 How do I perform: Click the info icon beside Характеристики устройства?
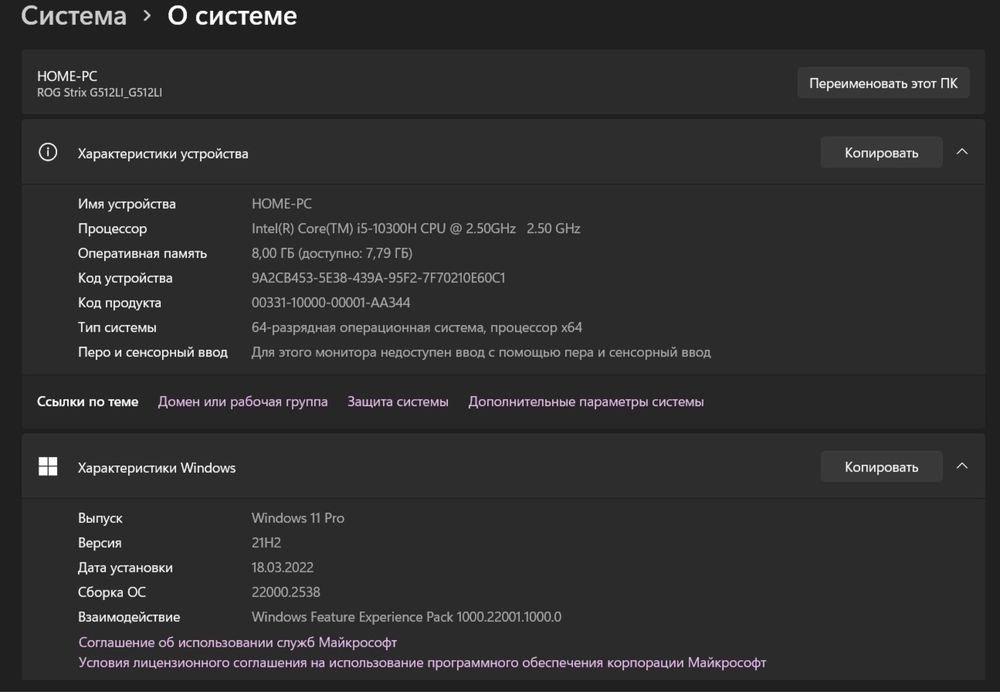point(48,152)
